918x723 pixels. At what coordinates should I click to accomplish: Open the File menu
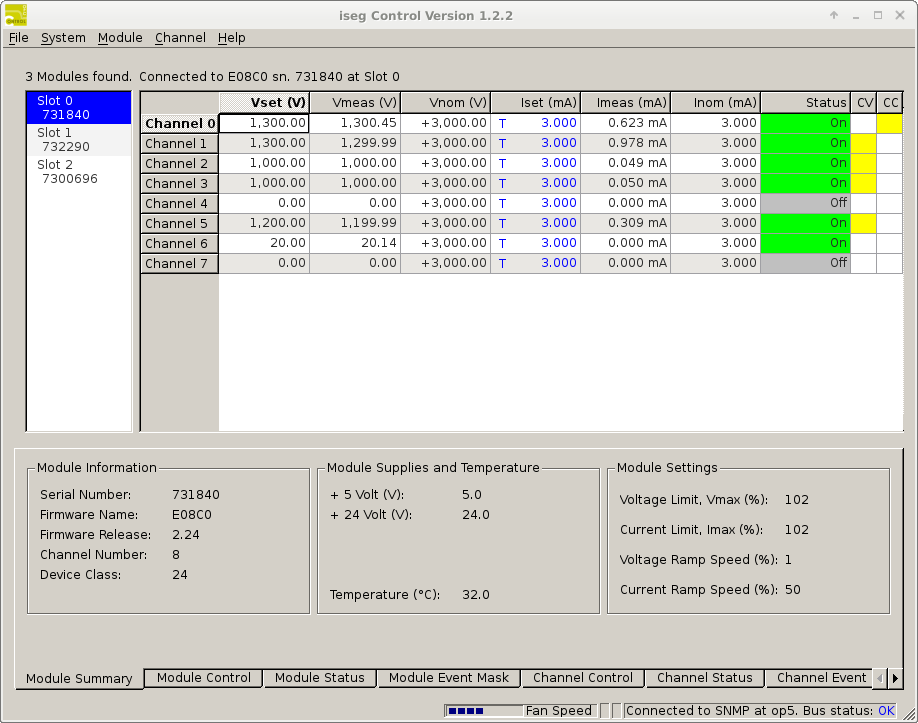(x=19, y=38)
